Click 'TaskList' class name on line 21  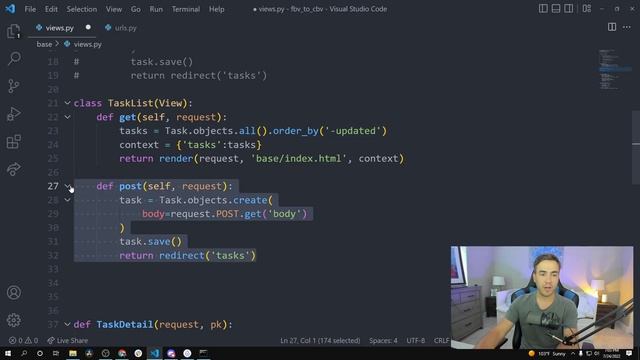(131, 103)
